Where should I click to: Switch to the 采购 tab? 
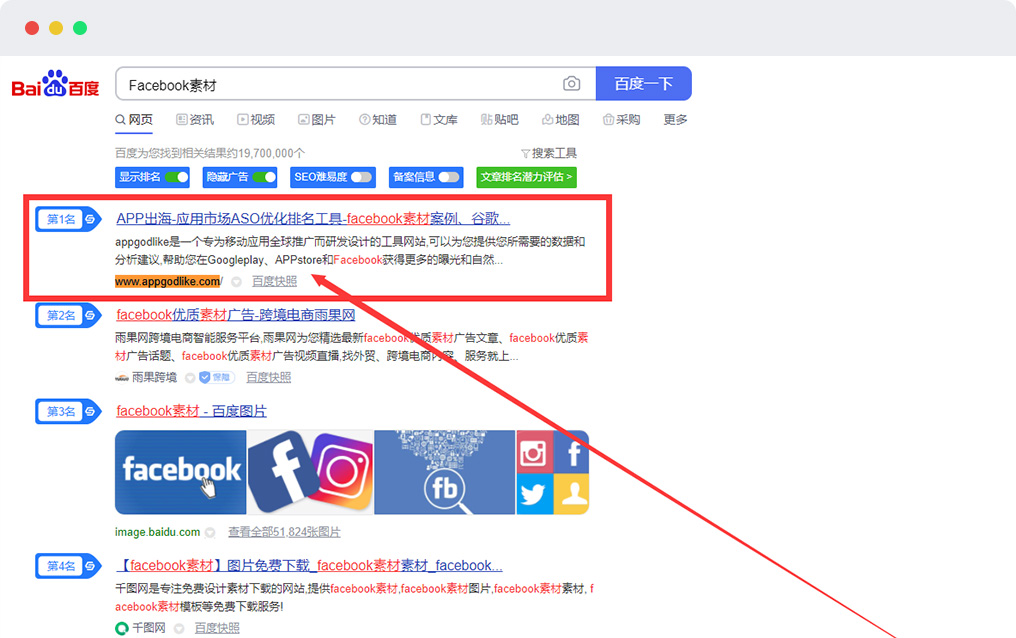[621, 120]
